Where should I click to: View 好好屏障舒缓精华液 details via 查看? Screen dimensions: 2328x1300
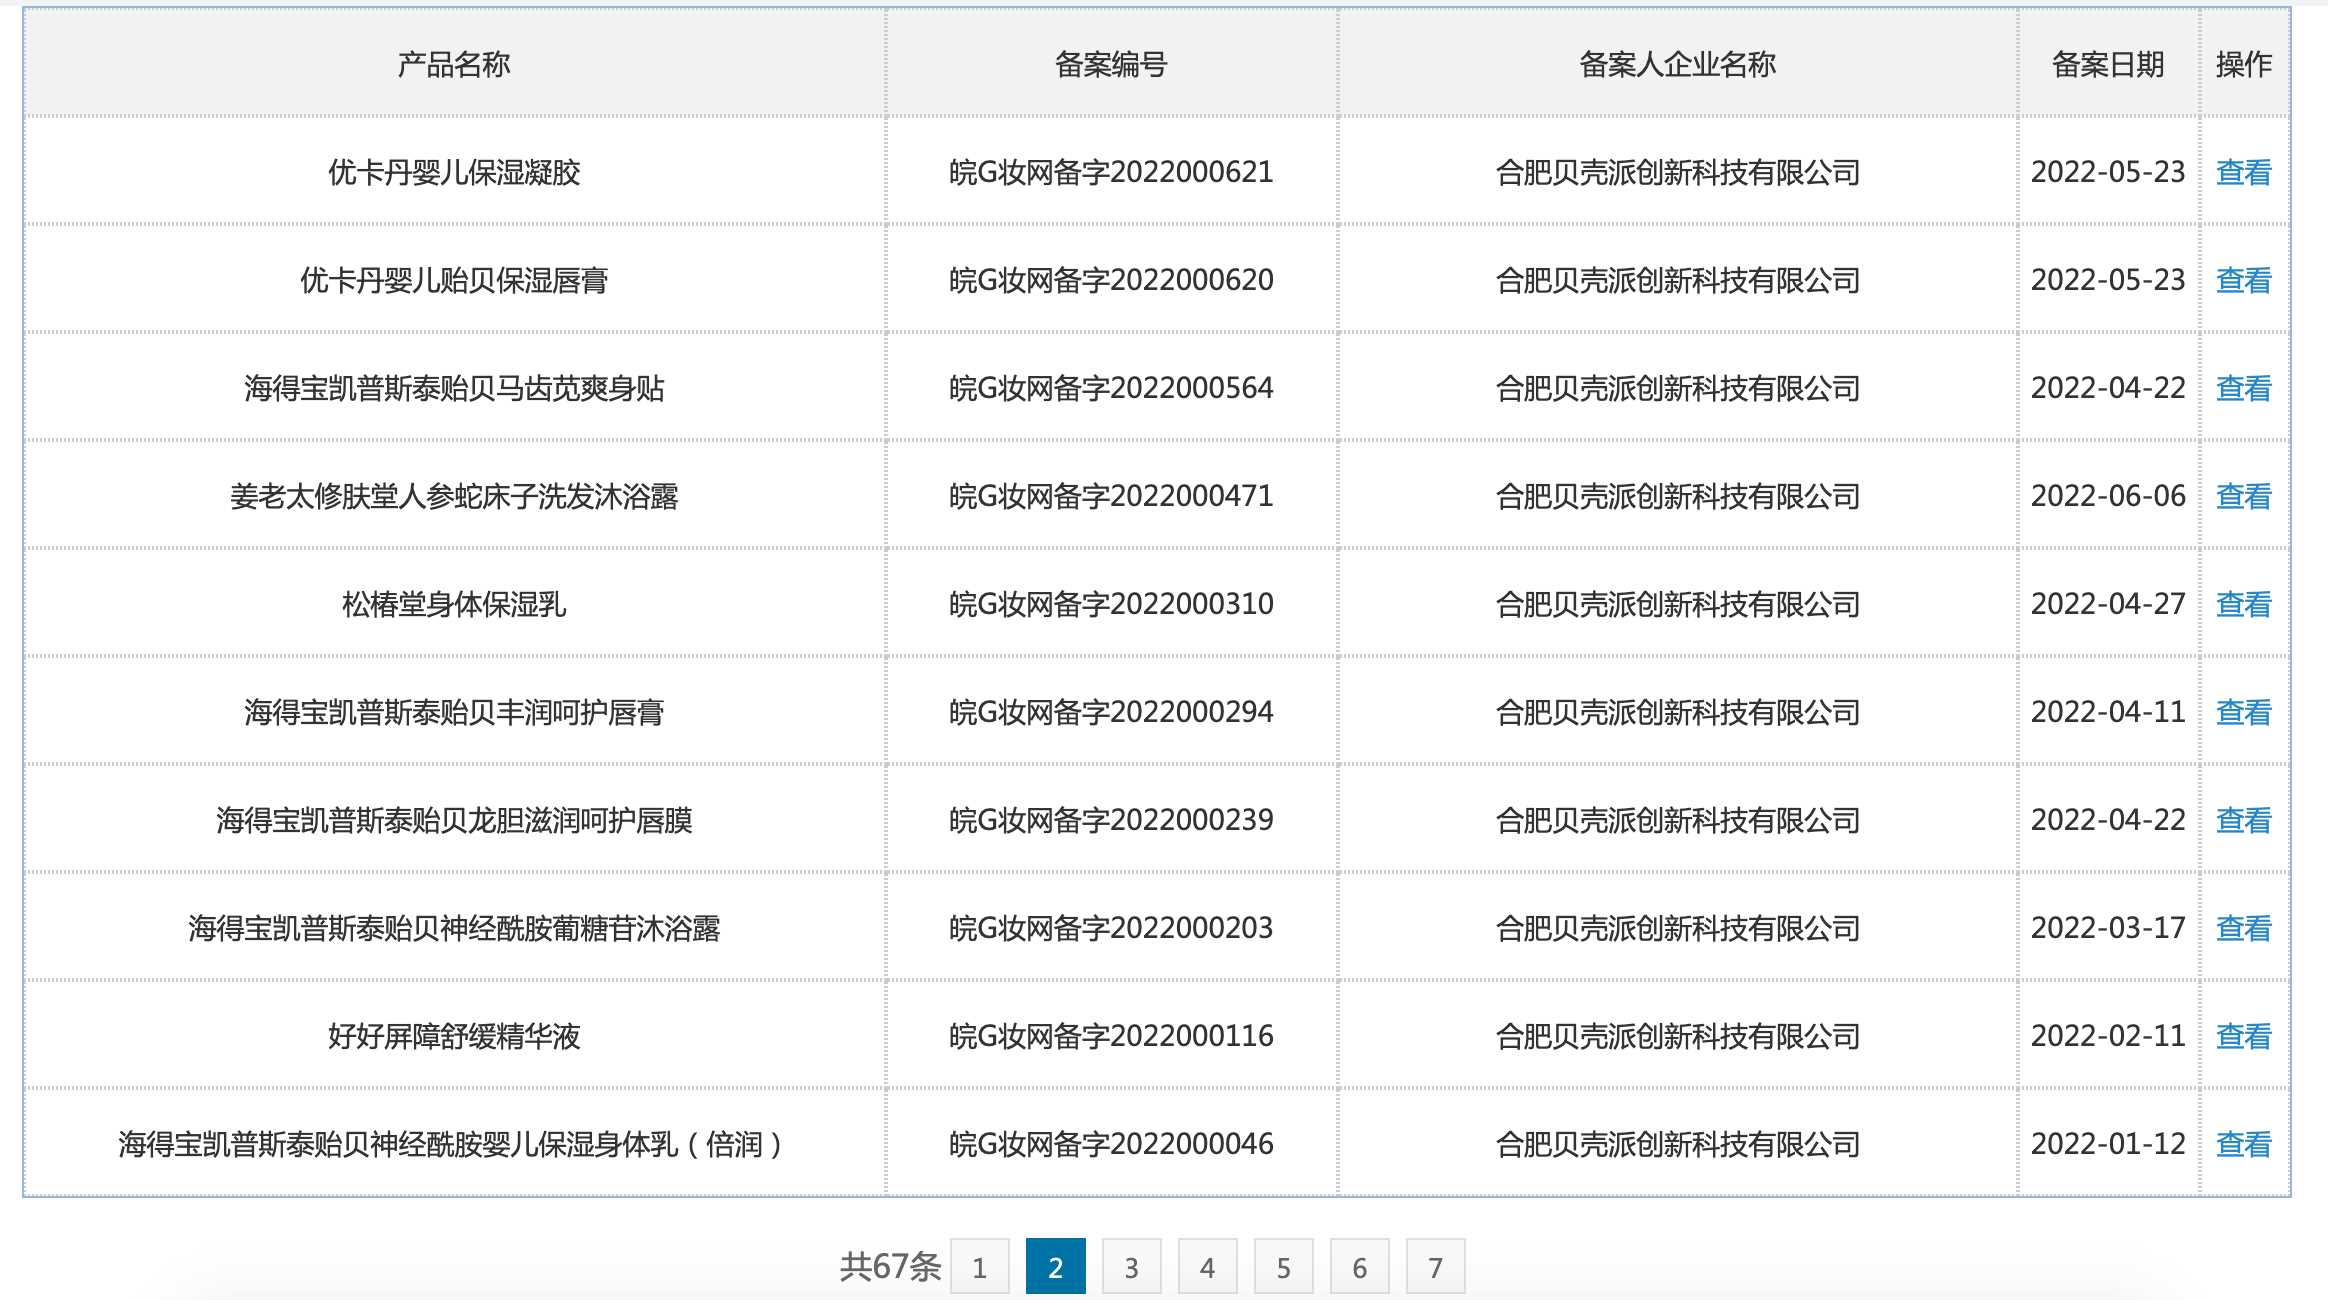click(x=2243, y=1036)
